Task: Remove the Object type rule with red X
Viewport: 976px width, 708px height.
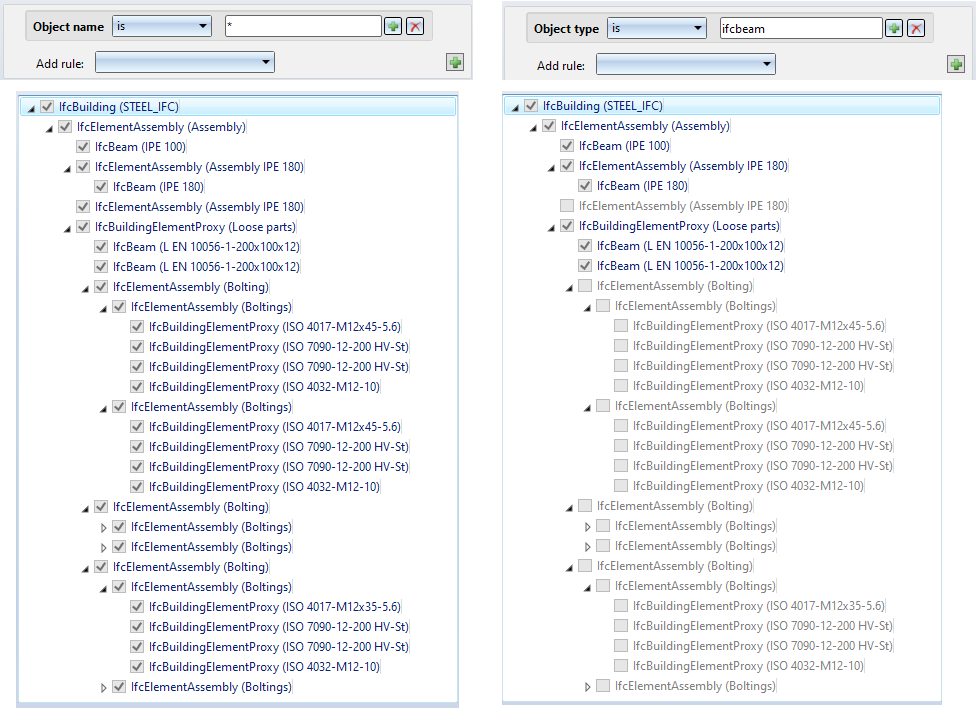Action: tap(916, 28)
